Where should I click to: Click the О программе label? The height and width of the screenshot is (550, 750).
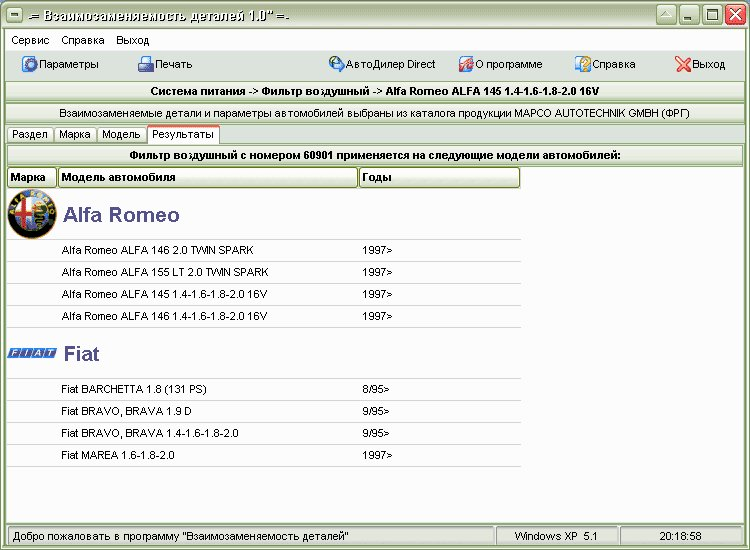coord(509,64)
